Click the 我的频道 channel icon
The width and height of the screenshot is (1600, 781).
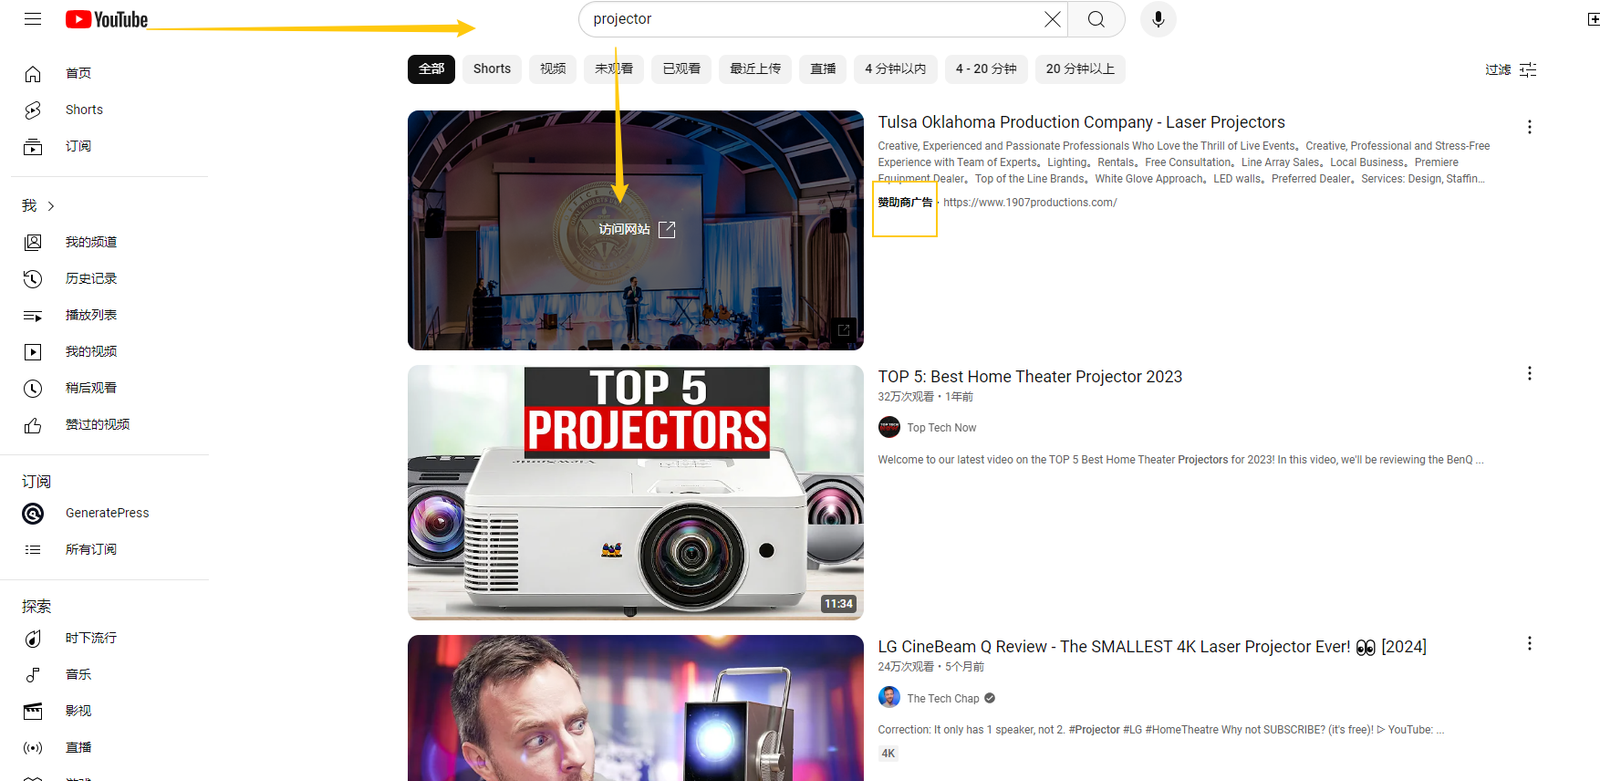pos(33,242)
